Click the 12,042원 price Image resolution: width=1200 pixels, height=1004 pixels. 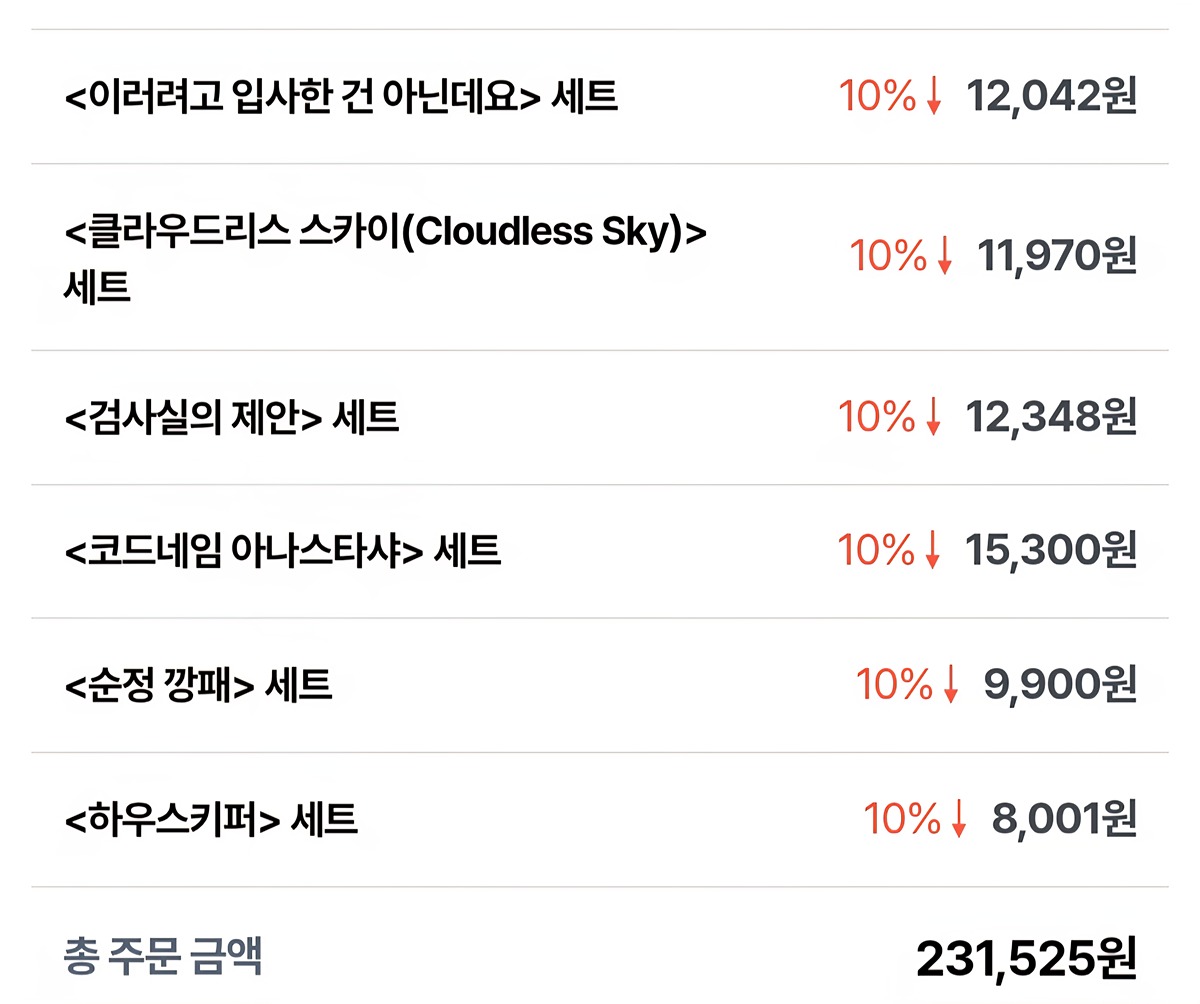[x=1051, y=97]
